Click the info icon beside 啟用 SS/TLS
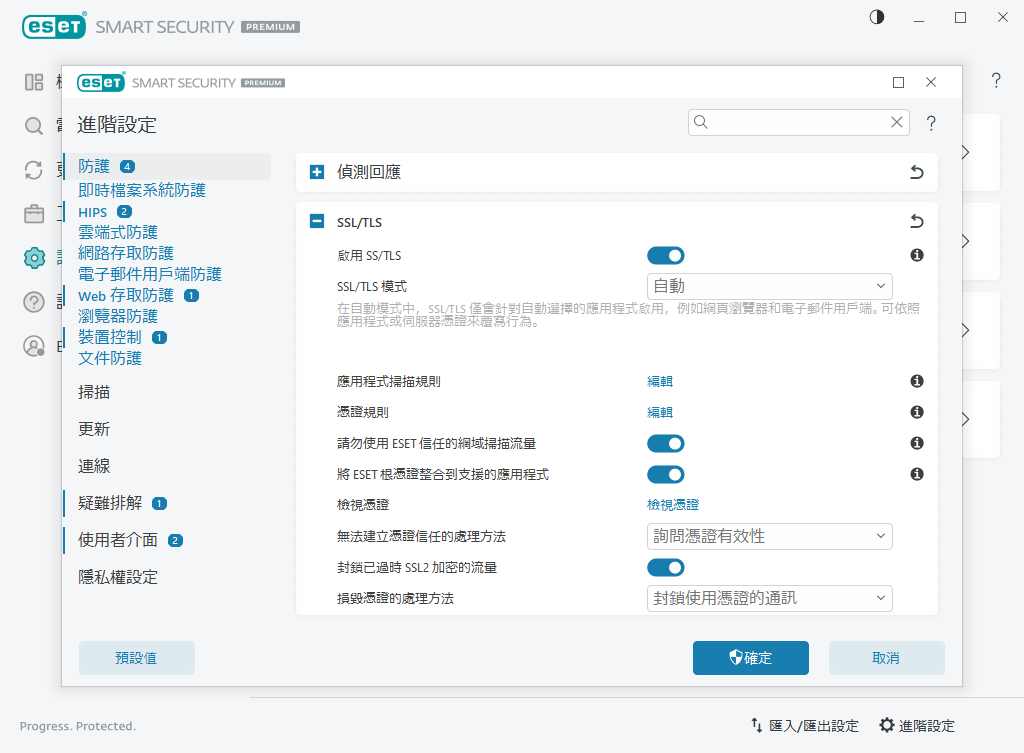 tap(916, 255)
